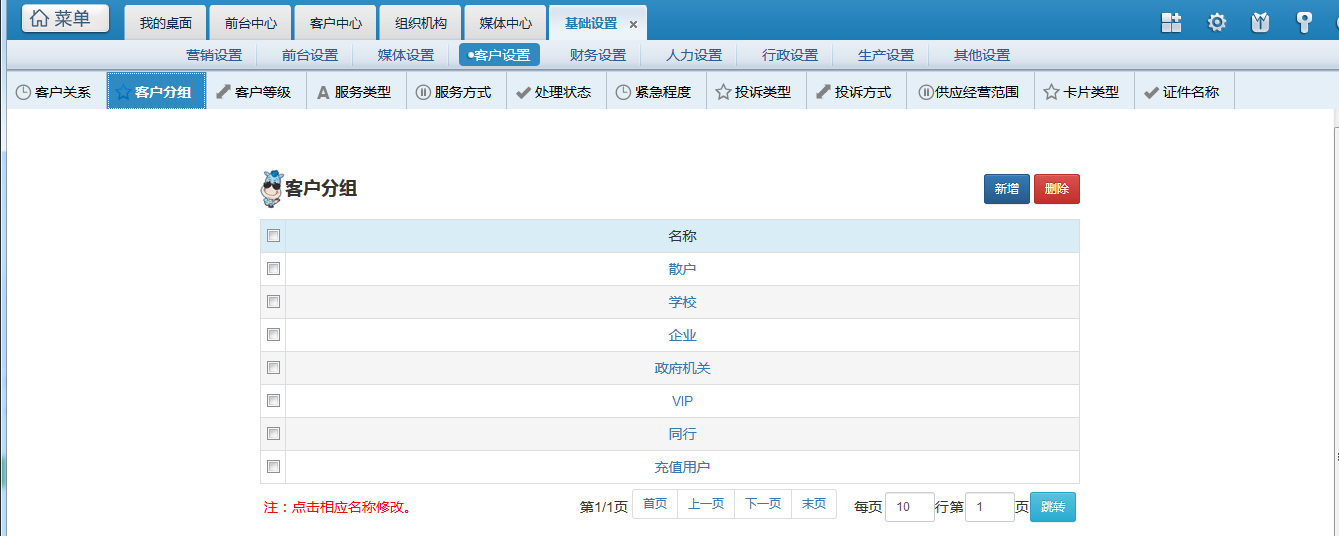
Task: Open the 营销设置 submenu
Action: [x=214, y=55]
